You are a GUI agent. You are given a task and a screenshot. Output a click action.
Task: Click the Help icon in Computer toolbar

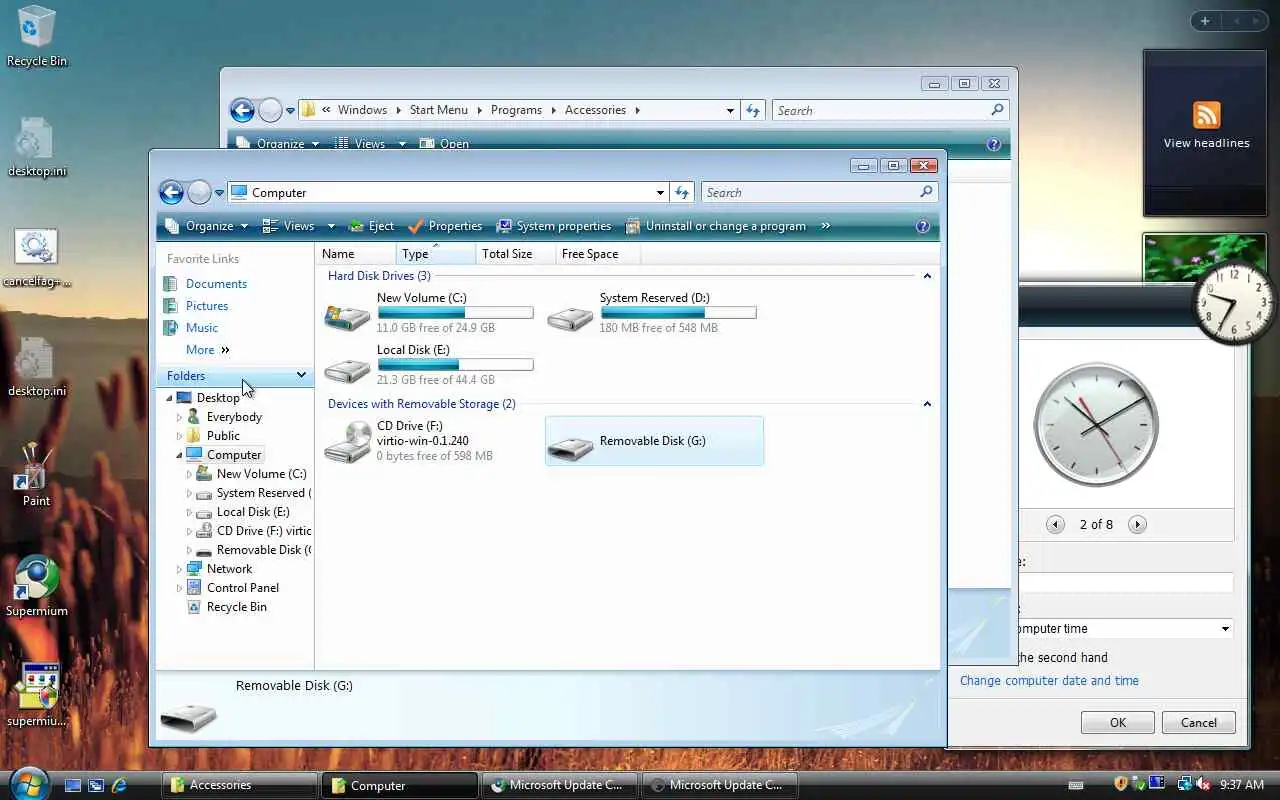point(923,226)
